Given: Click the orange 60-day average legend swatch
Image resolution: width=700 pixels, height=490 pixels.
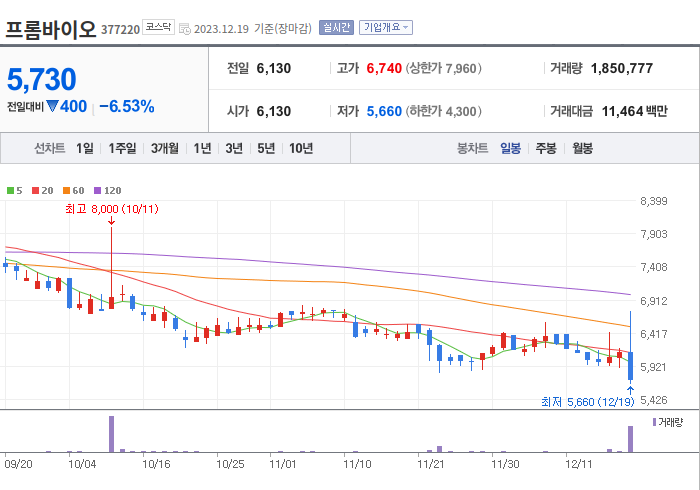Looking at the screenshot, I should pyautogui.click(x=67, y=191).
